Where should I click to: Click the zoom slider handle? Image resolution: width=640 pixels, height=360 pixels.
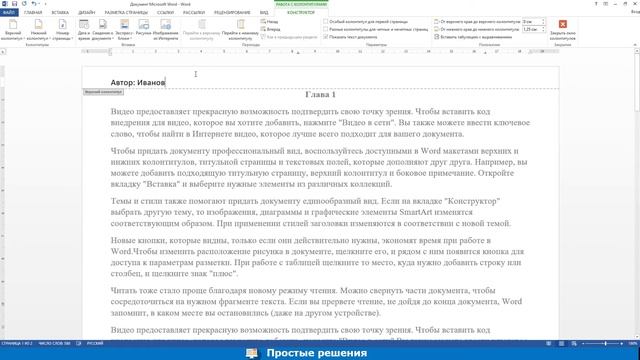[605, 344]
